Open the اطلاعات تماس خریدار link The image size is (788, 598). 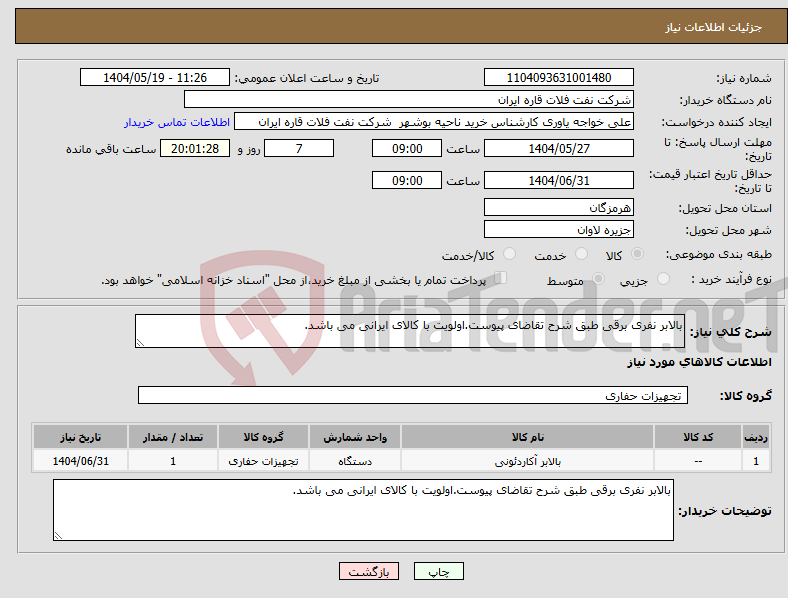point(177,122)
